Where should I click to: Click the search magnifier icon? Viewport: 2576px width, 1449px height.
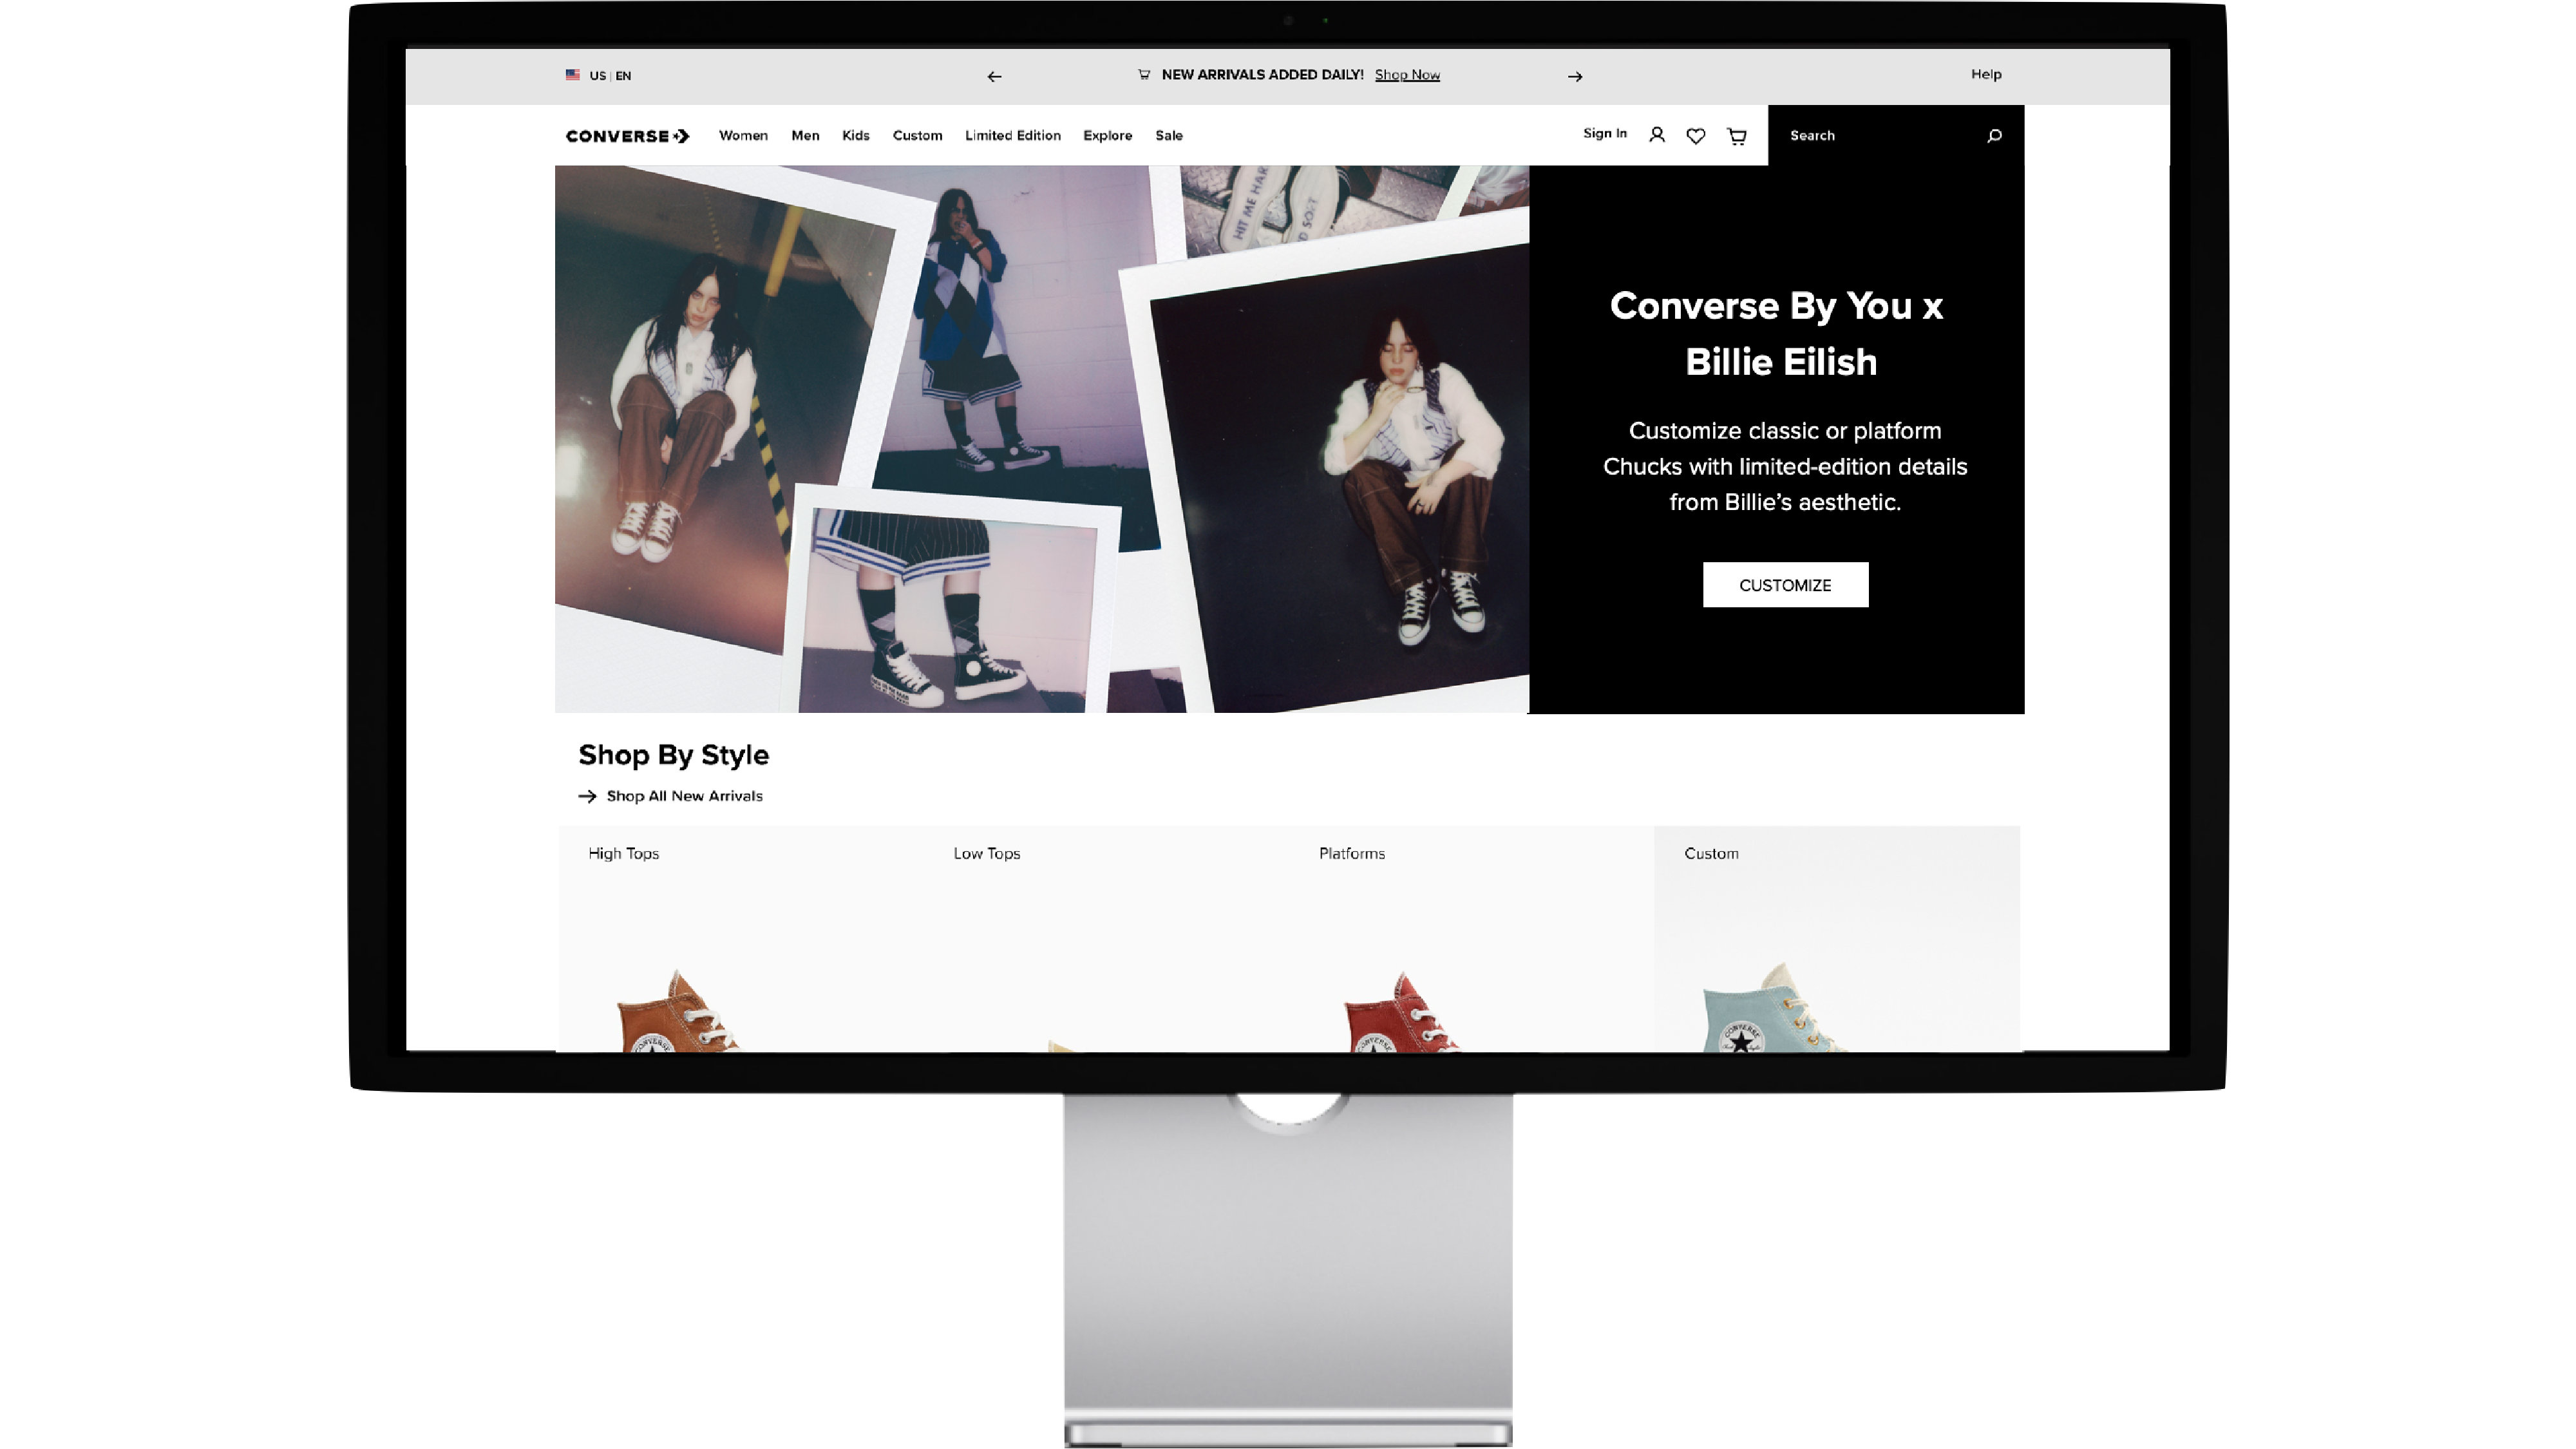point(1994,136)
